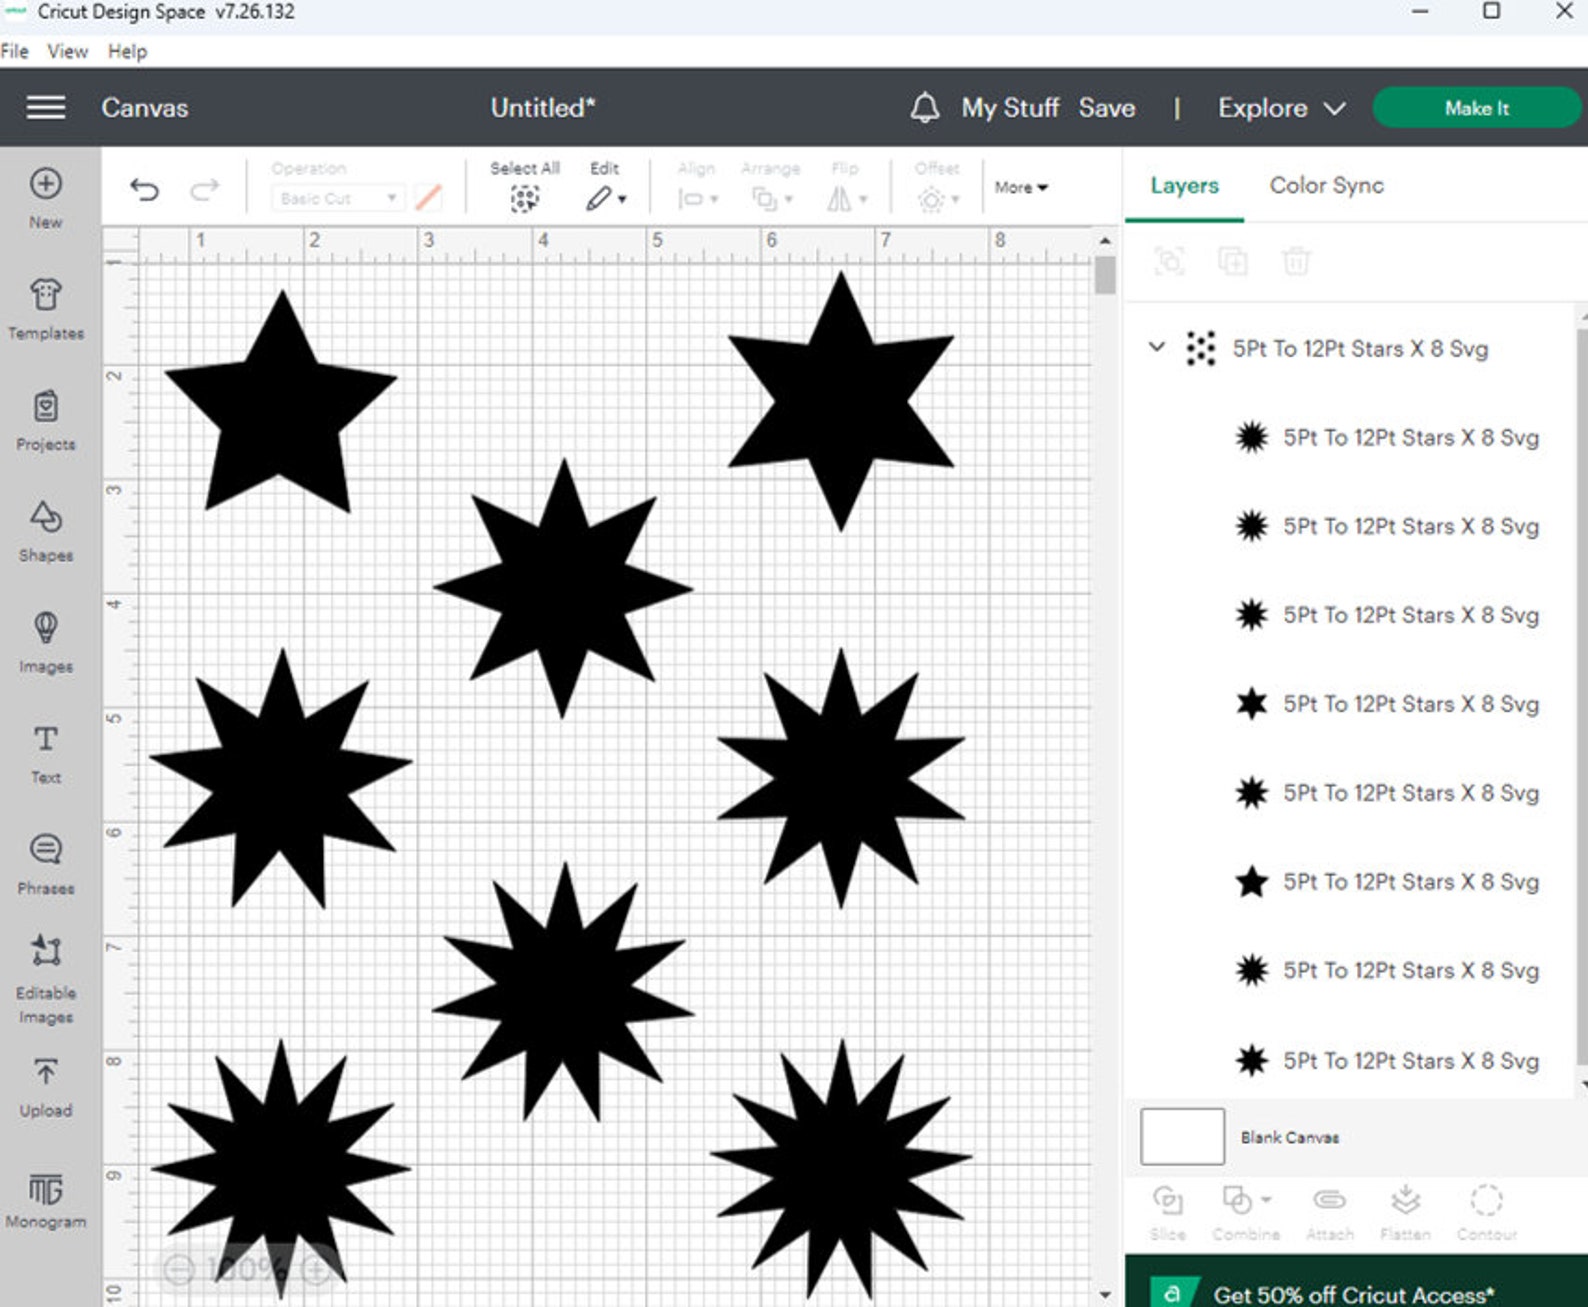This screenshot has height=1307, width=1588.
Task: Open the Align dropdown
Action: pyautogui.click(x=698, y=199)
